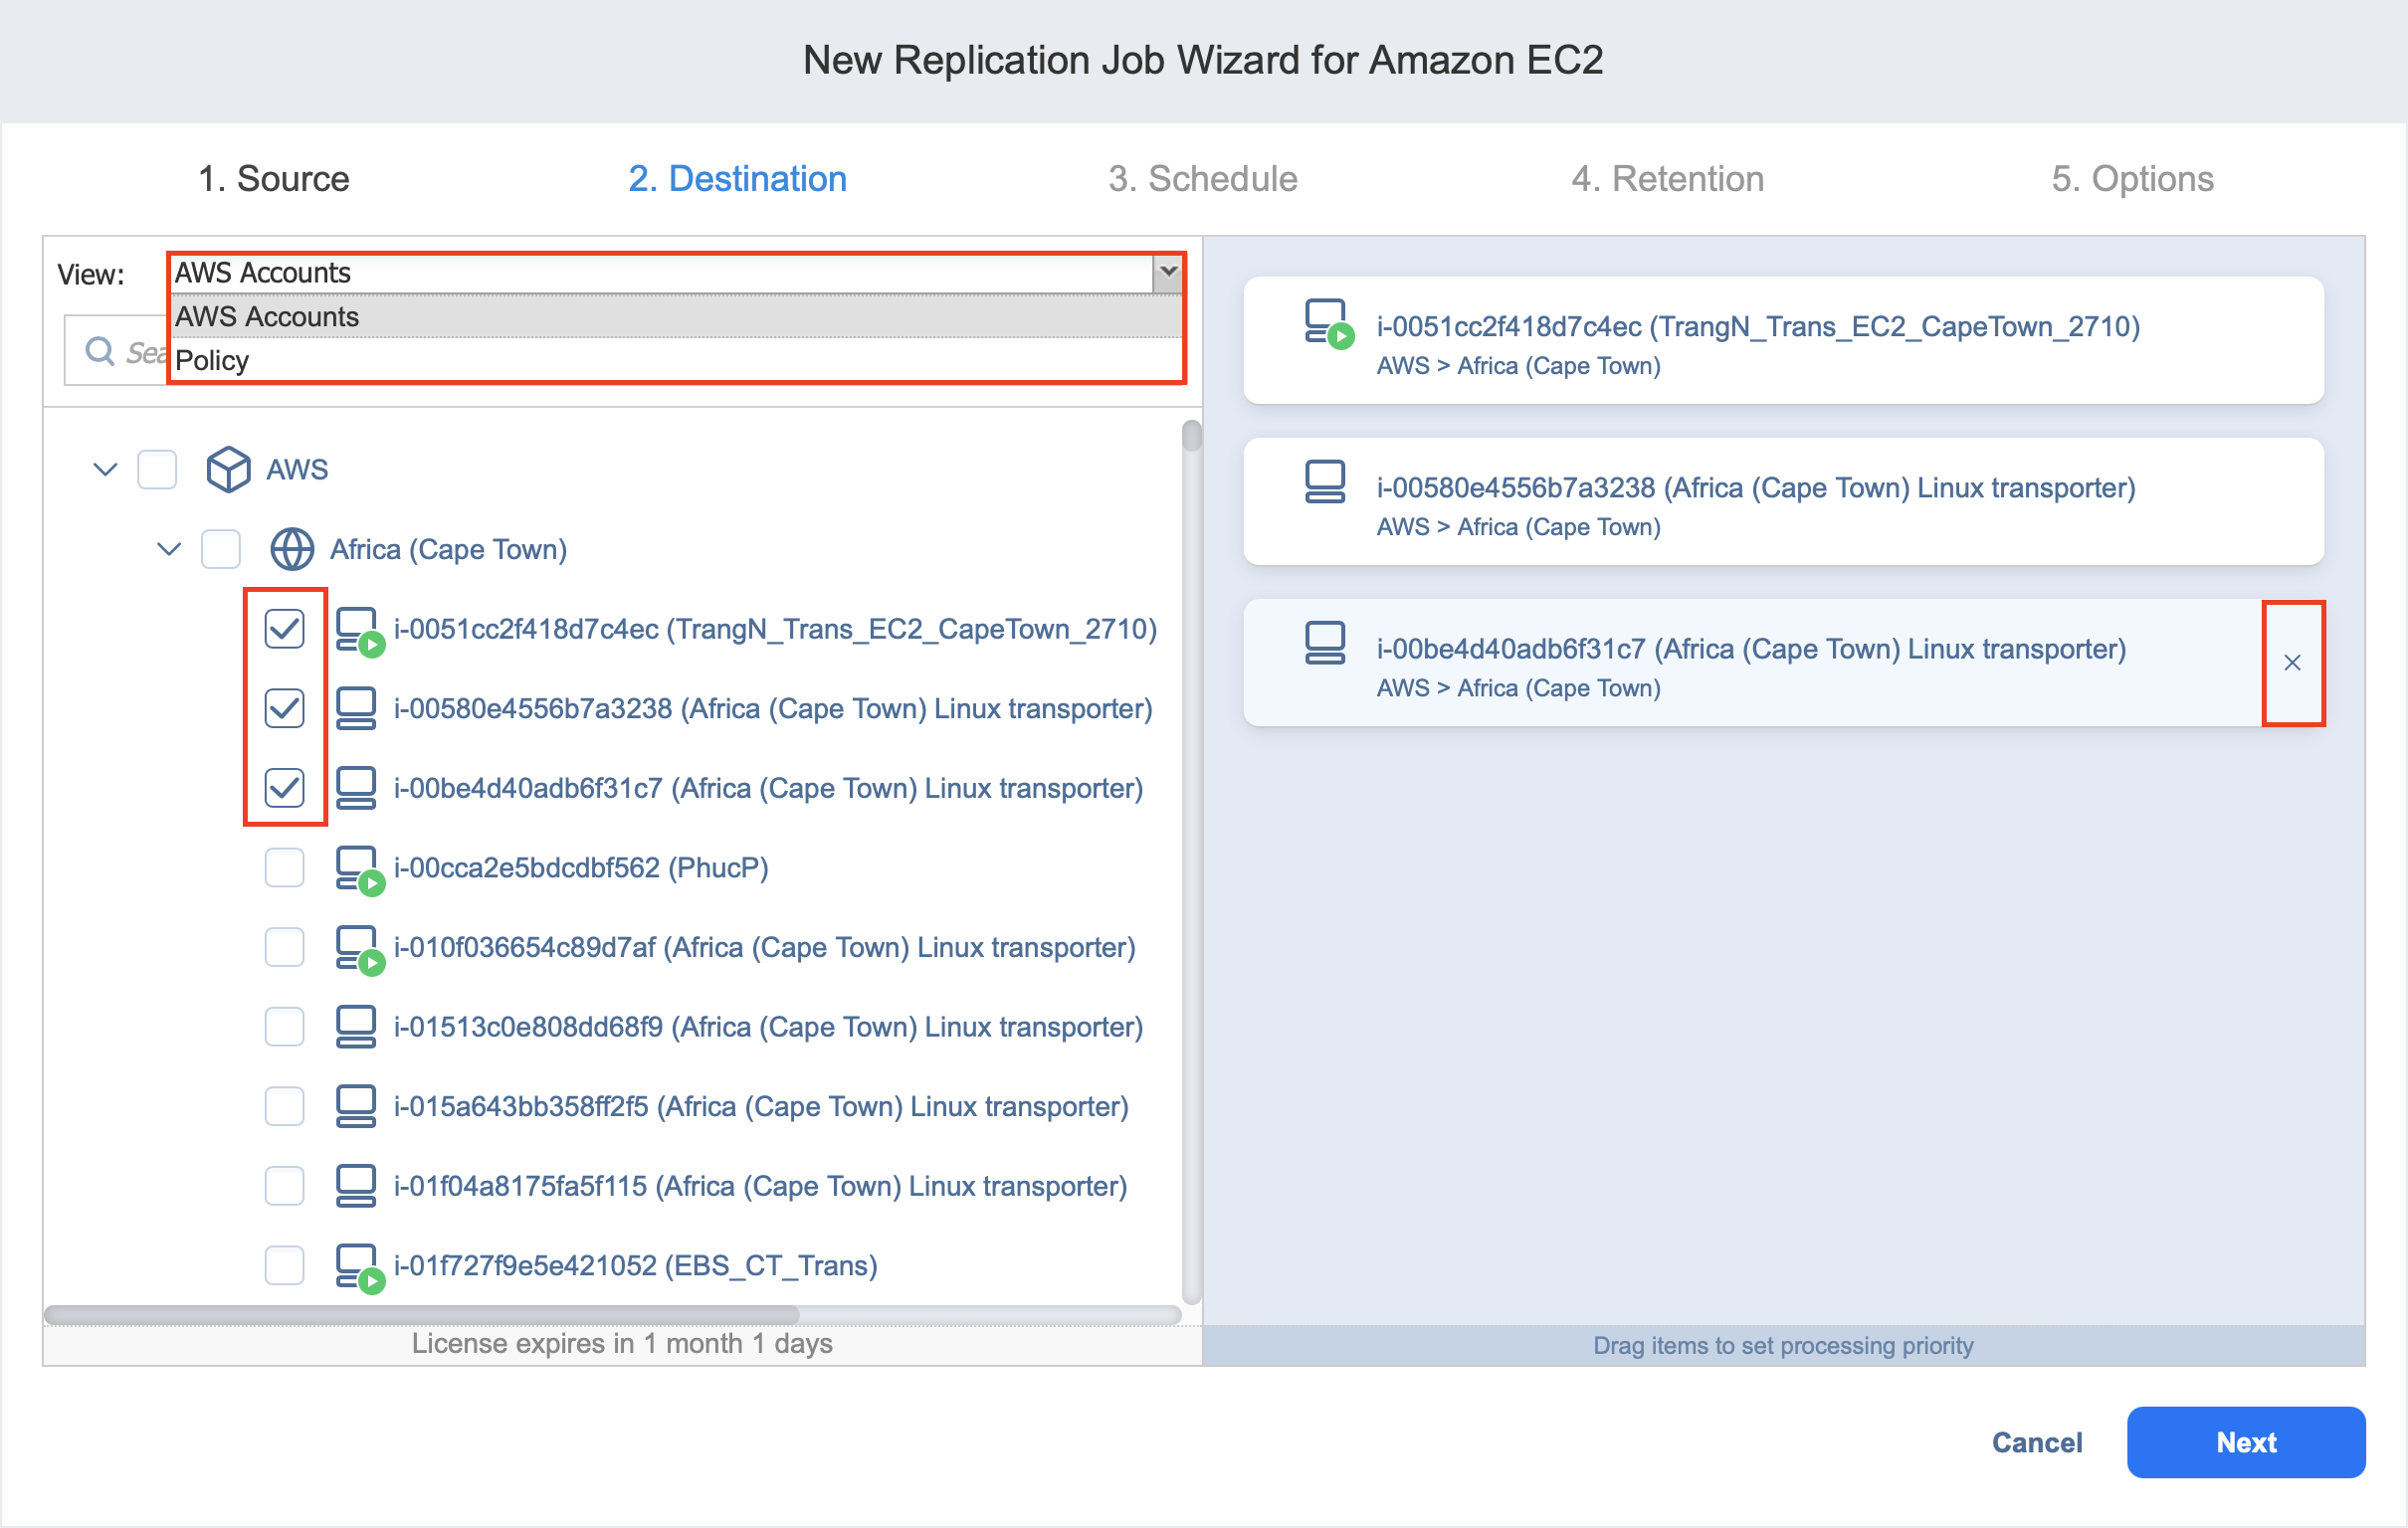Click the horizontal scrollbar under the instance tree
This screenshot has height=1528, width=2408.
click(422, 1314)
